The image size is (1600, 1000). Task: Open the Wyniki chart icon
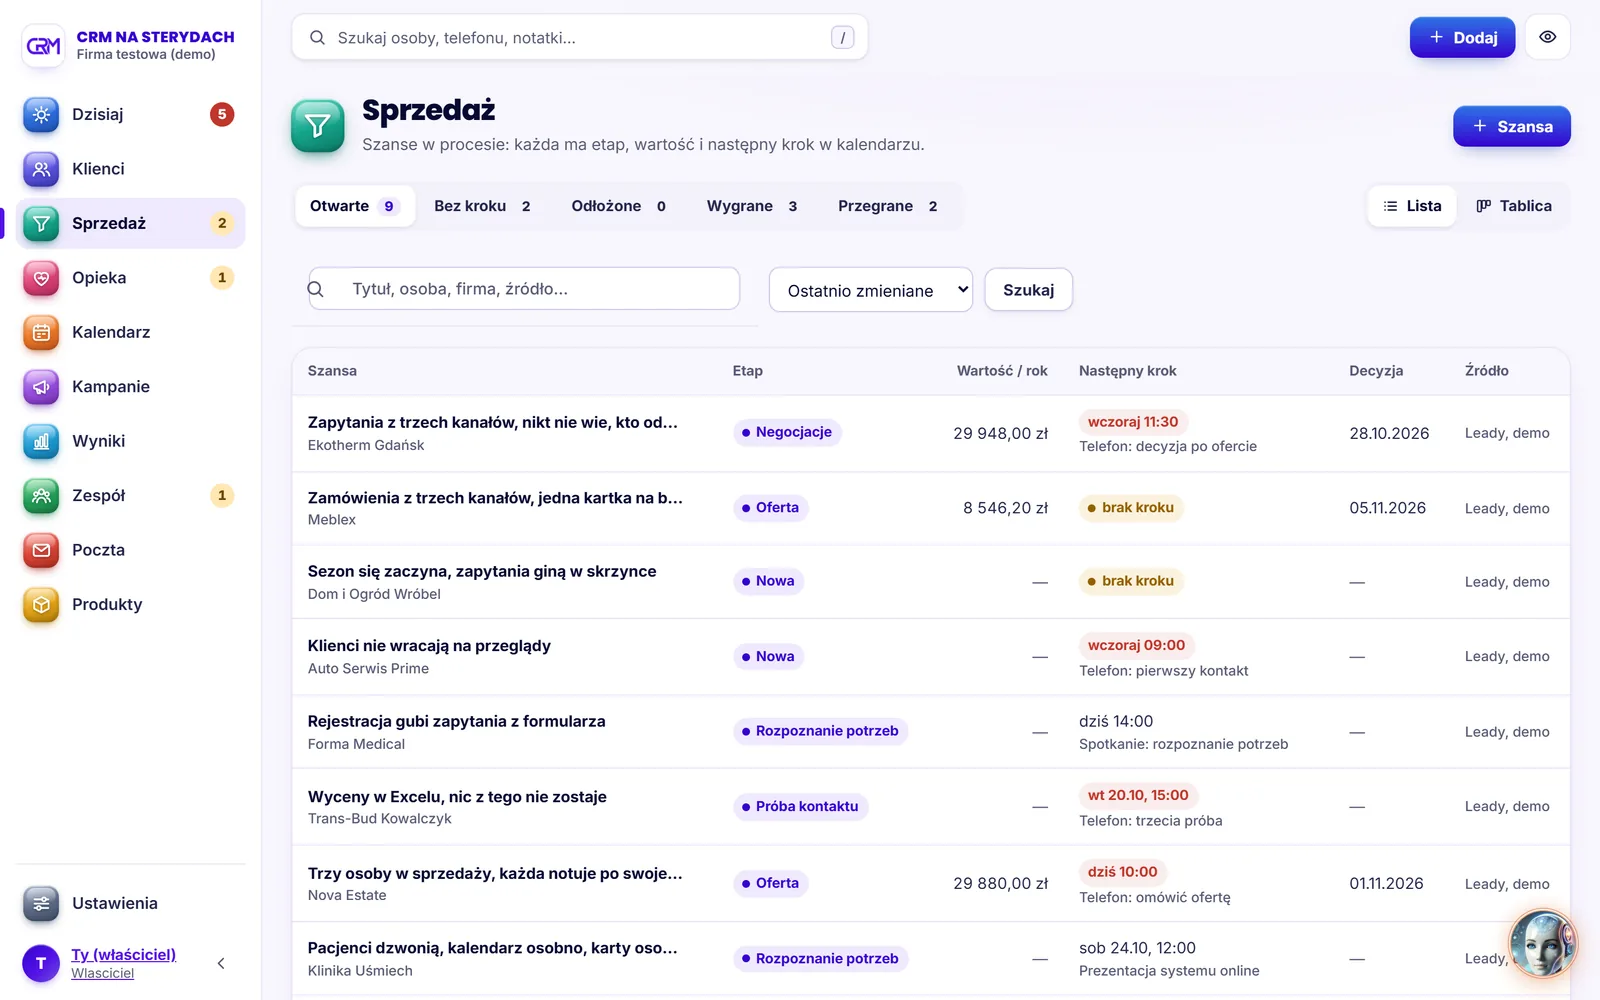41,441
